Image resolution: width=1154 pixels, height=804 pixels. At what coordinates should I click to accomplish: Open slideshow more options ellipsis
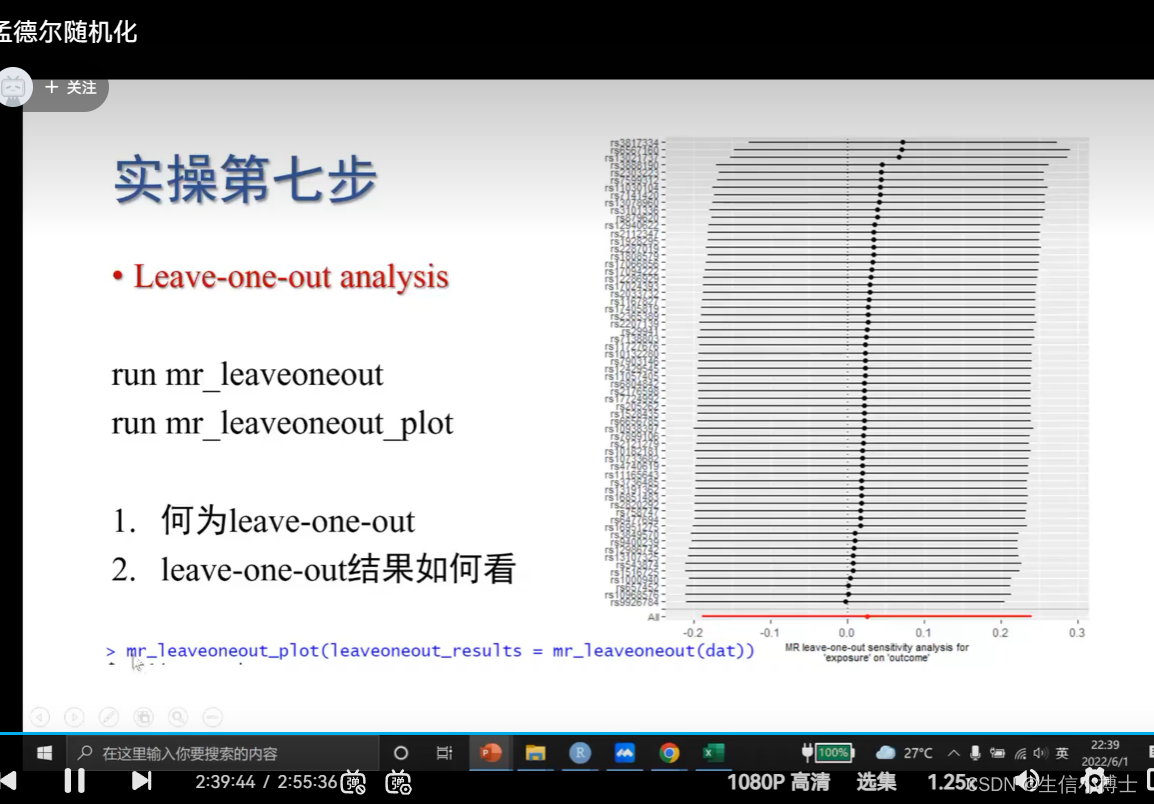pyautogui.click(x=212, y=716)
